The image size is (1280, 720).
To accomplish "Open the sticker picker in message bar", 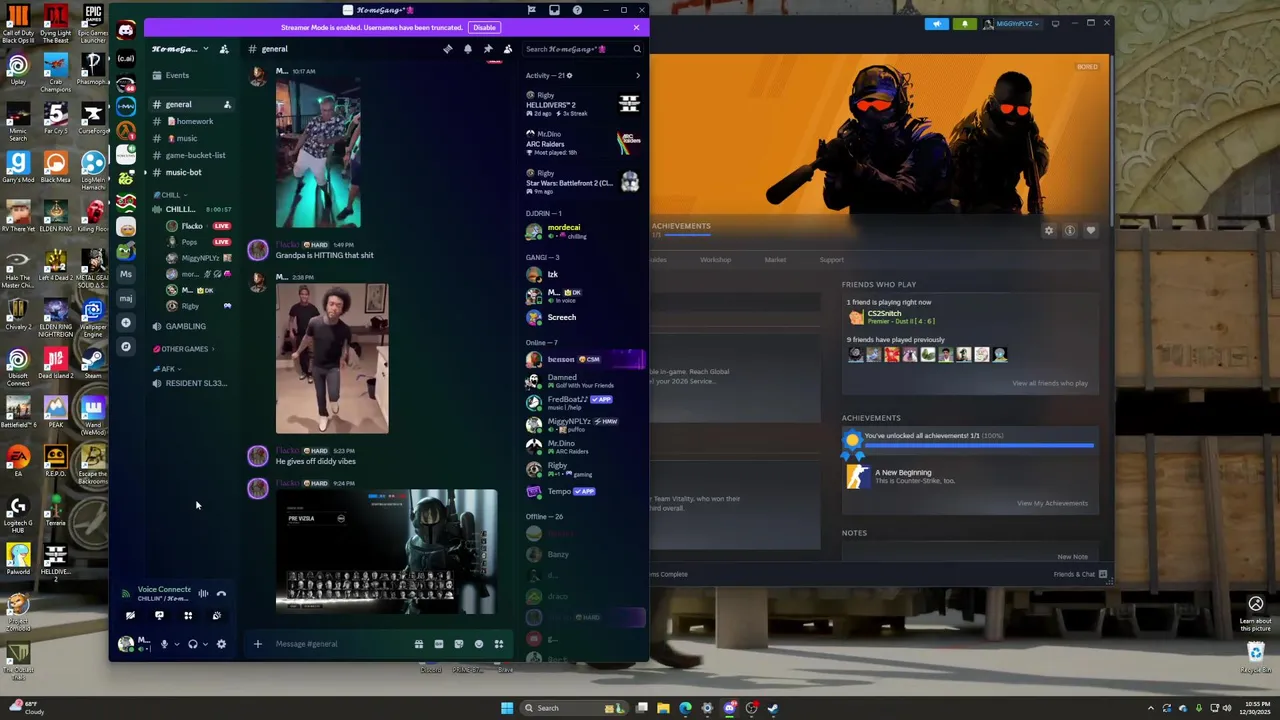I will coord(458,644).
